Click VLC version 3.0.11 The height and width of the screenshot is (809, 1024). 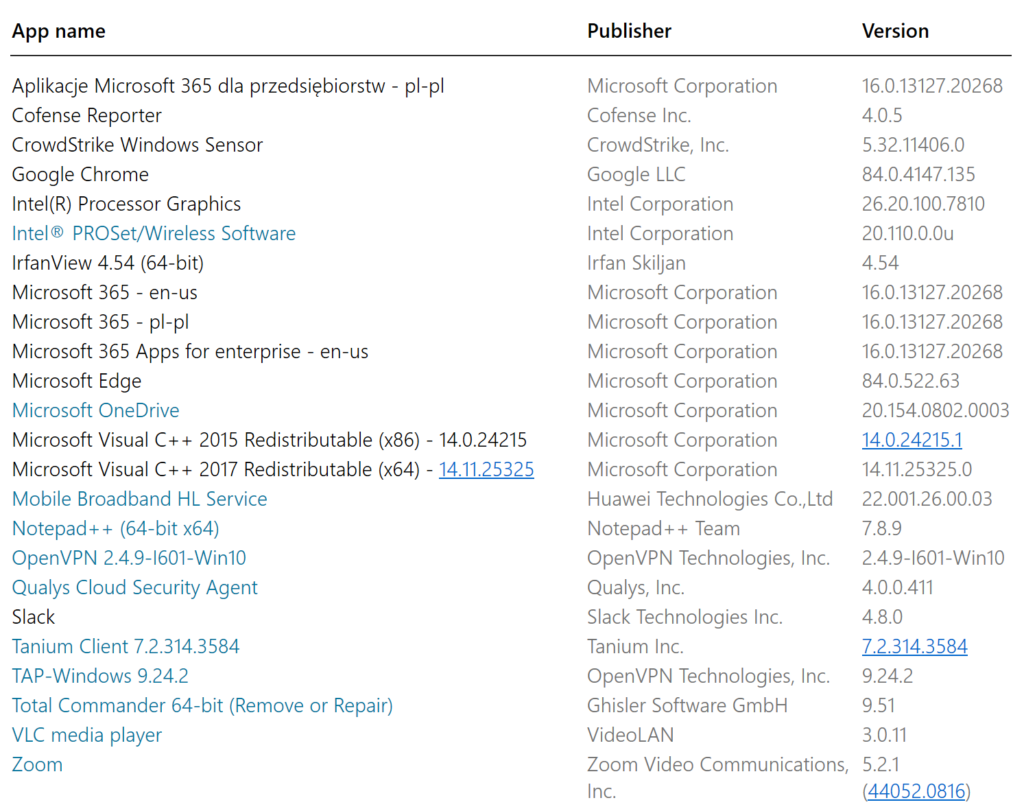coord(884,735)
